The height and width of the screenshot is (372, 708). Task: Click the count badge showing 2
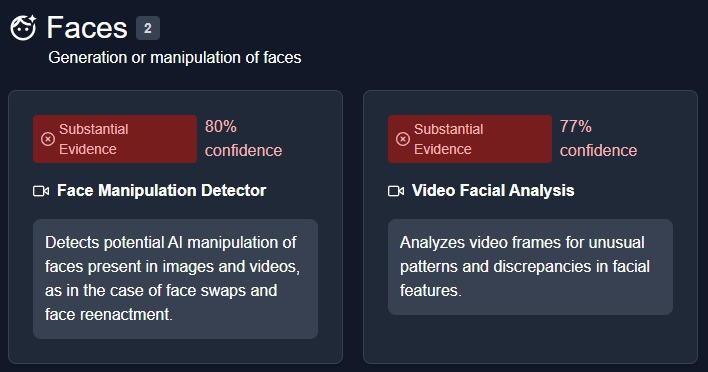coord(148,28)
